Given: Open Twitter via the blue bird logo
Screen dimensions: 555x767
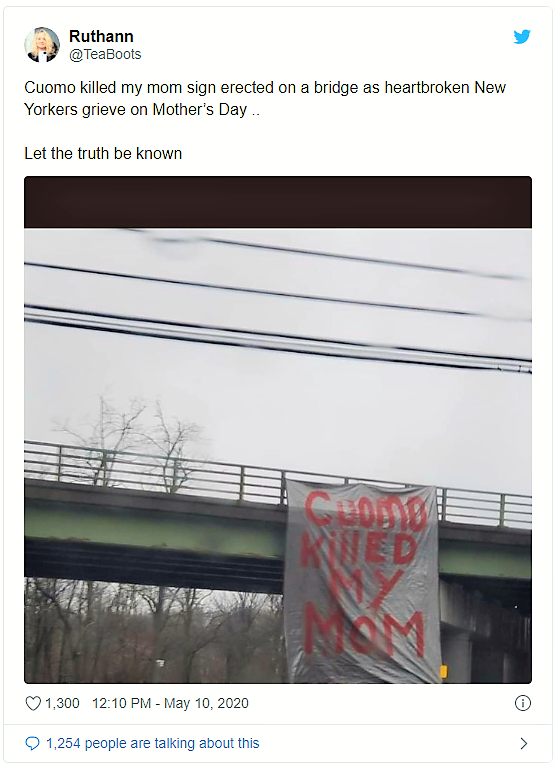Looking at the screenshot, I should click(x=522, y=37).
